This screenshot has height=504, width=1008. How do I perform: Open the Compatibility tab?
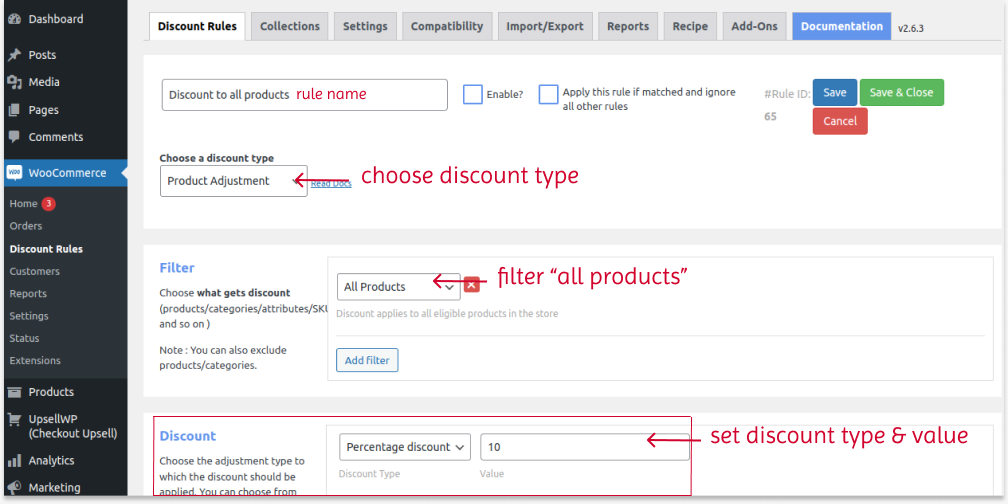(447, 26)
